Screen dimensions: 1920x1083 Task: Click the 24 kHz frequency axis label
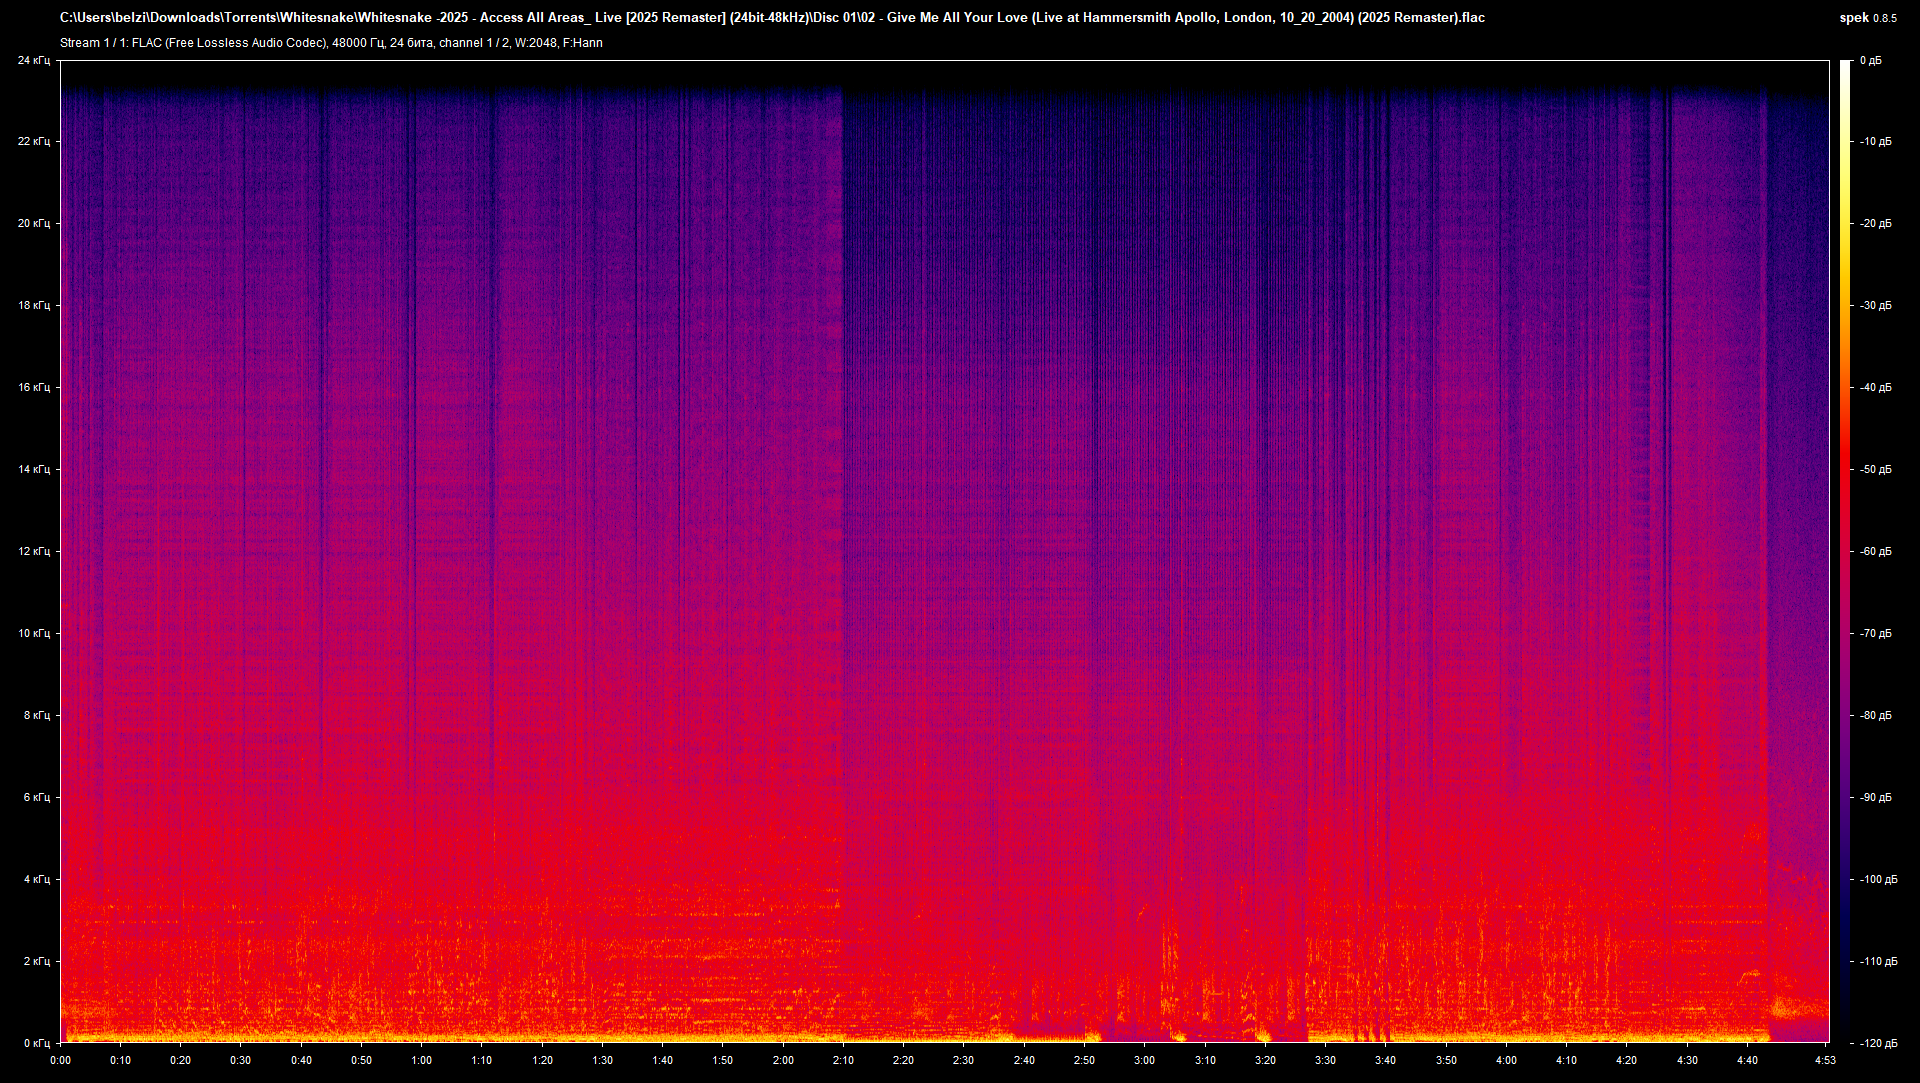tap(33, 61)
